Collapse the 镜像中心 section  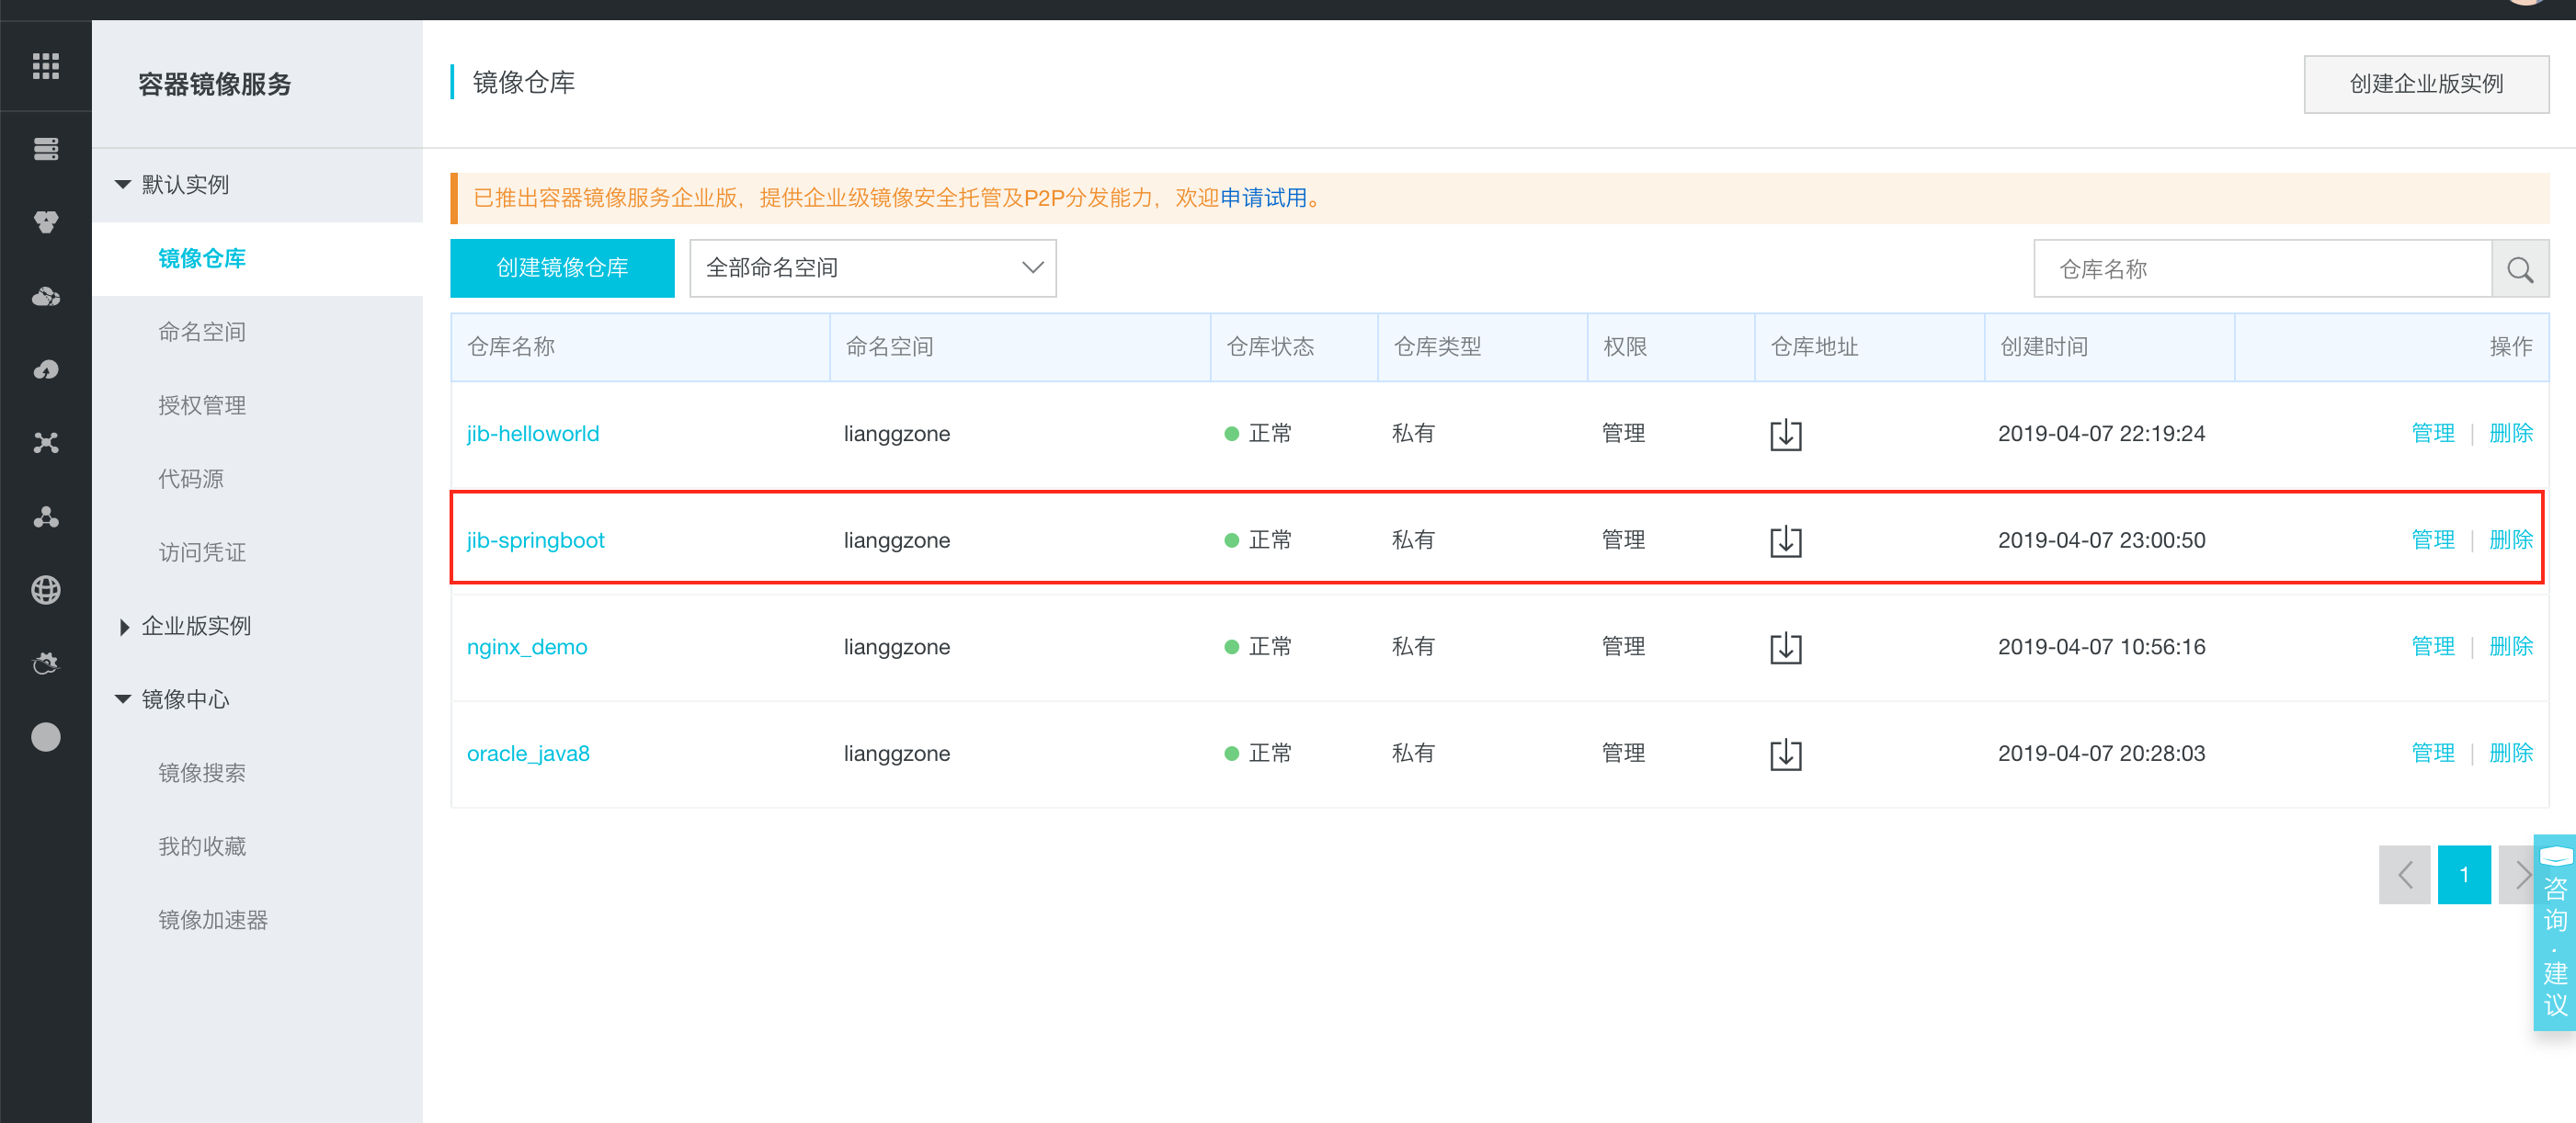[x=123, y=699]
